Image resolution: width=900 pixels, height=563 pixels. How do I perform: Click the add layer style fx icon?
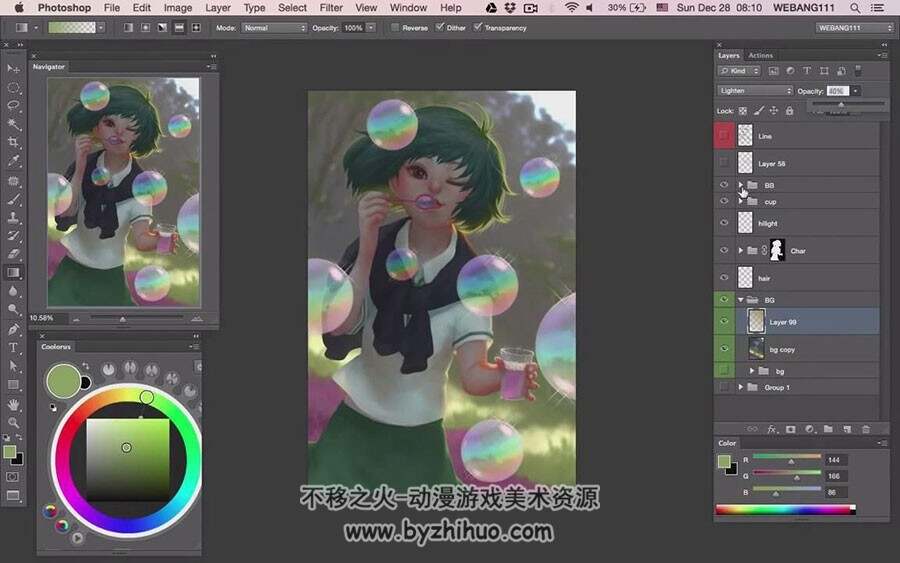(772, 429)
